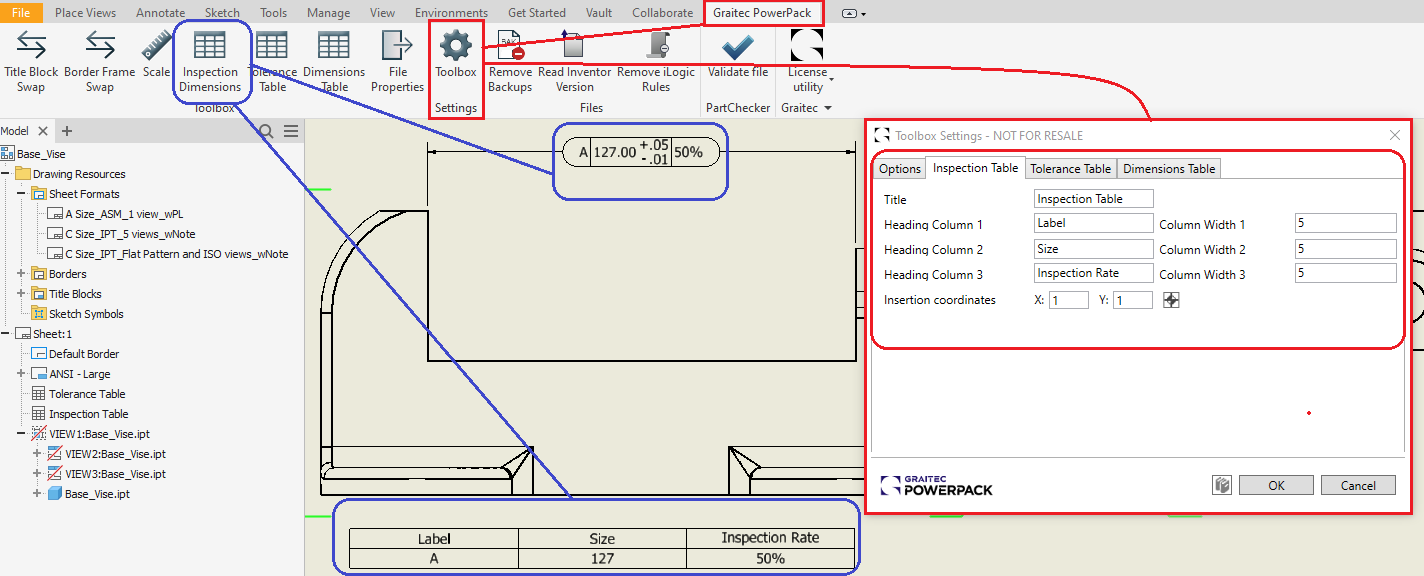Edit the Heading Column 3 field

click(1094, 273)
